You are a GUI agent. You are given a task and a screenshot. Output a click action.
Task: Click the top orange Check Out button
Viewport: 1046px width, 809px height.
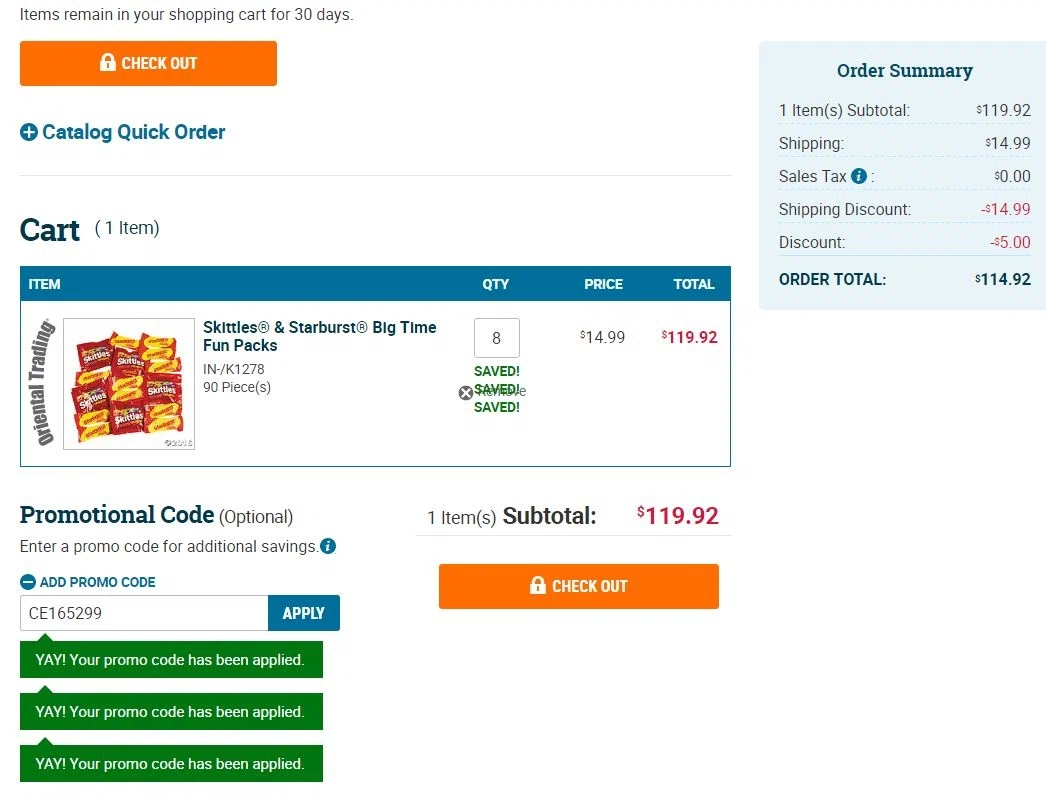pos(148,63)
